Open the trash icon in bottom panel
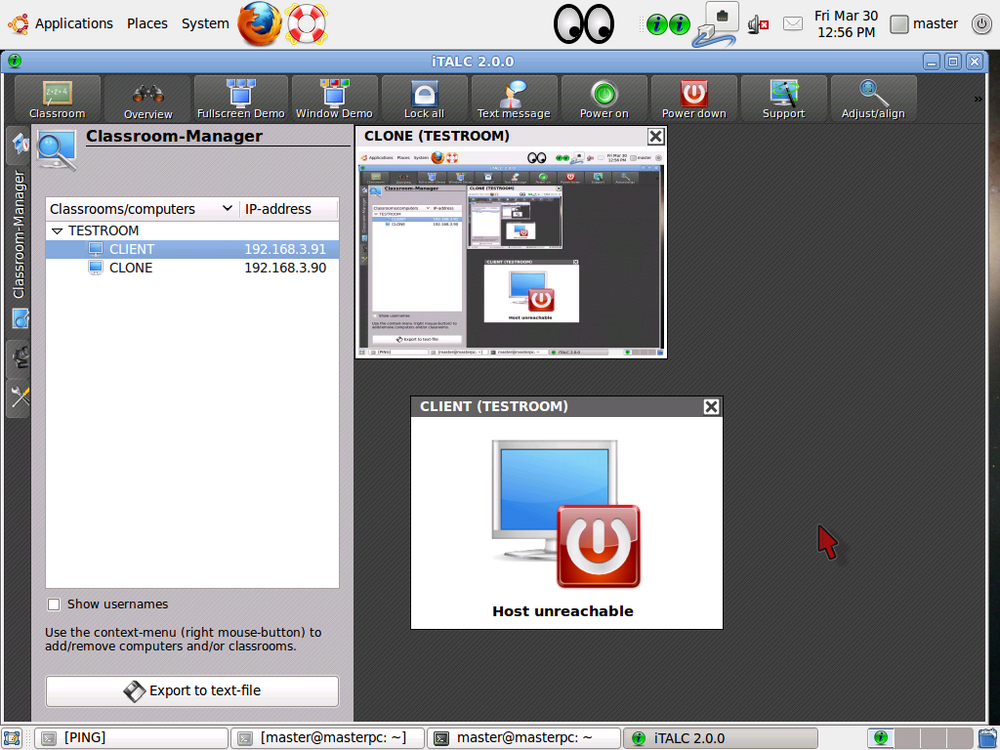 pyautogui.click(x=988, y=738)
